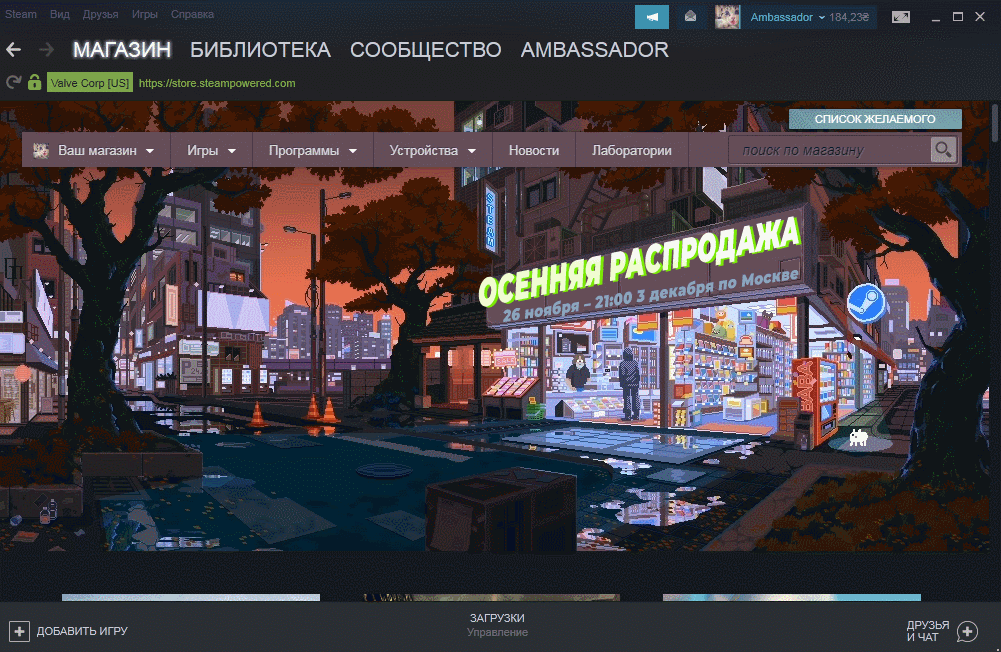
Task: Focus the поиск по магазину search field
Action: click(830, 150)
